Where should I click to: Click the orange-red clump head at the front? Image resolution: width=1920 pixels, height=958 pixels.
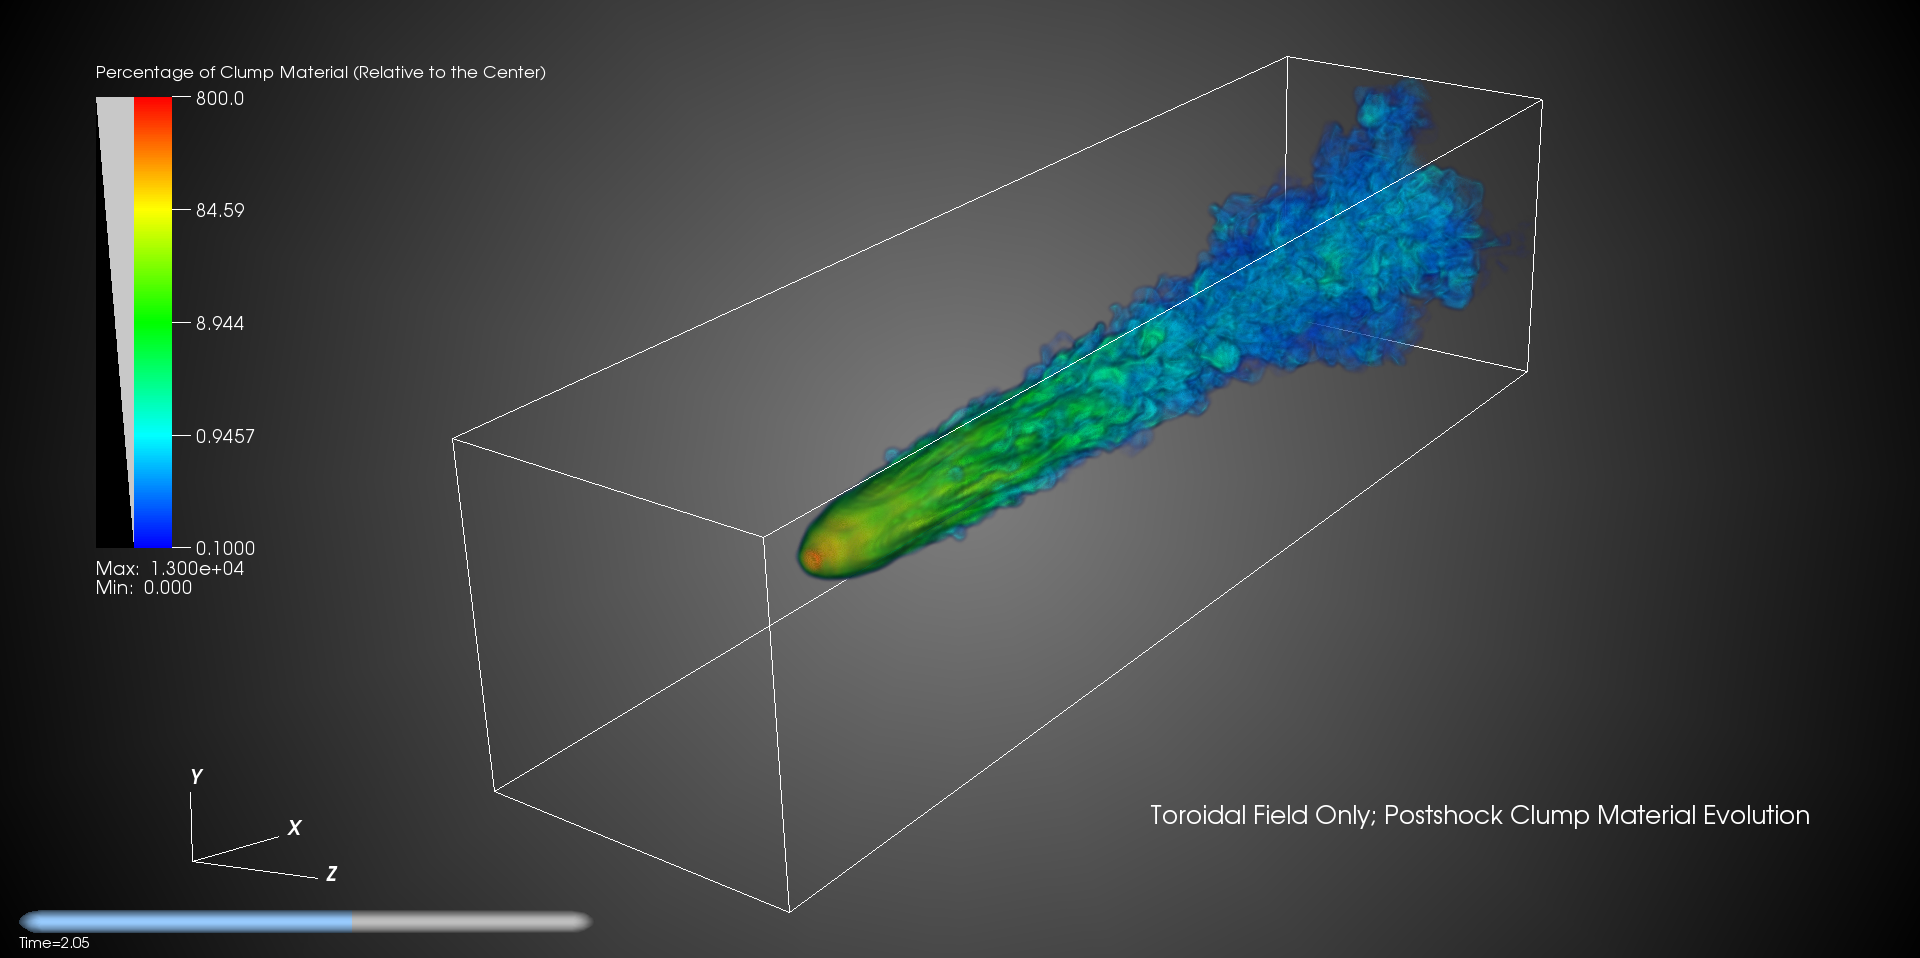pyautogui.click(x=816, y=557)
